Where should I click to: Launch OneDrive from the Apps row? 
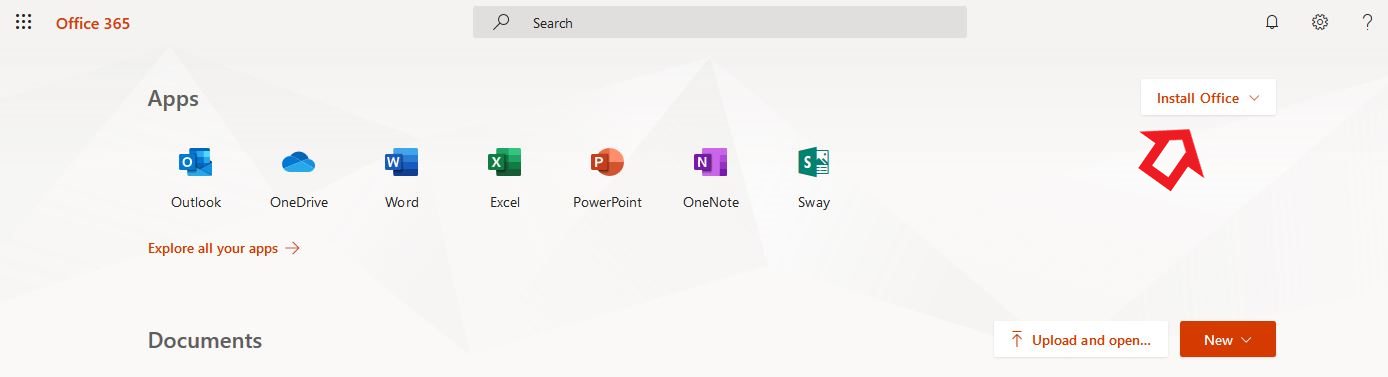click(299, 162)
